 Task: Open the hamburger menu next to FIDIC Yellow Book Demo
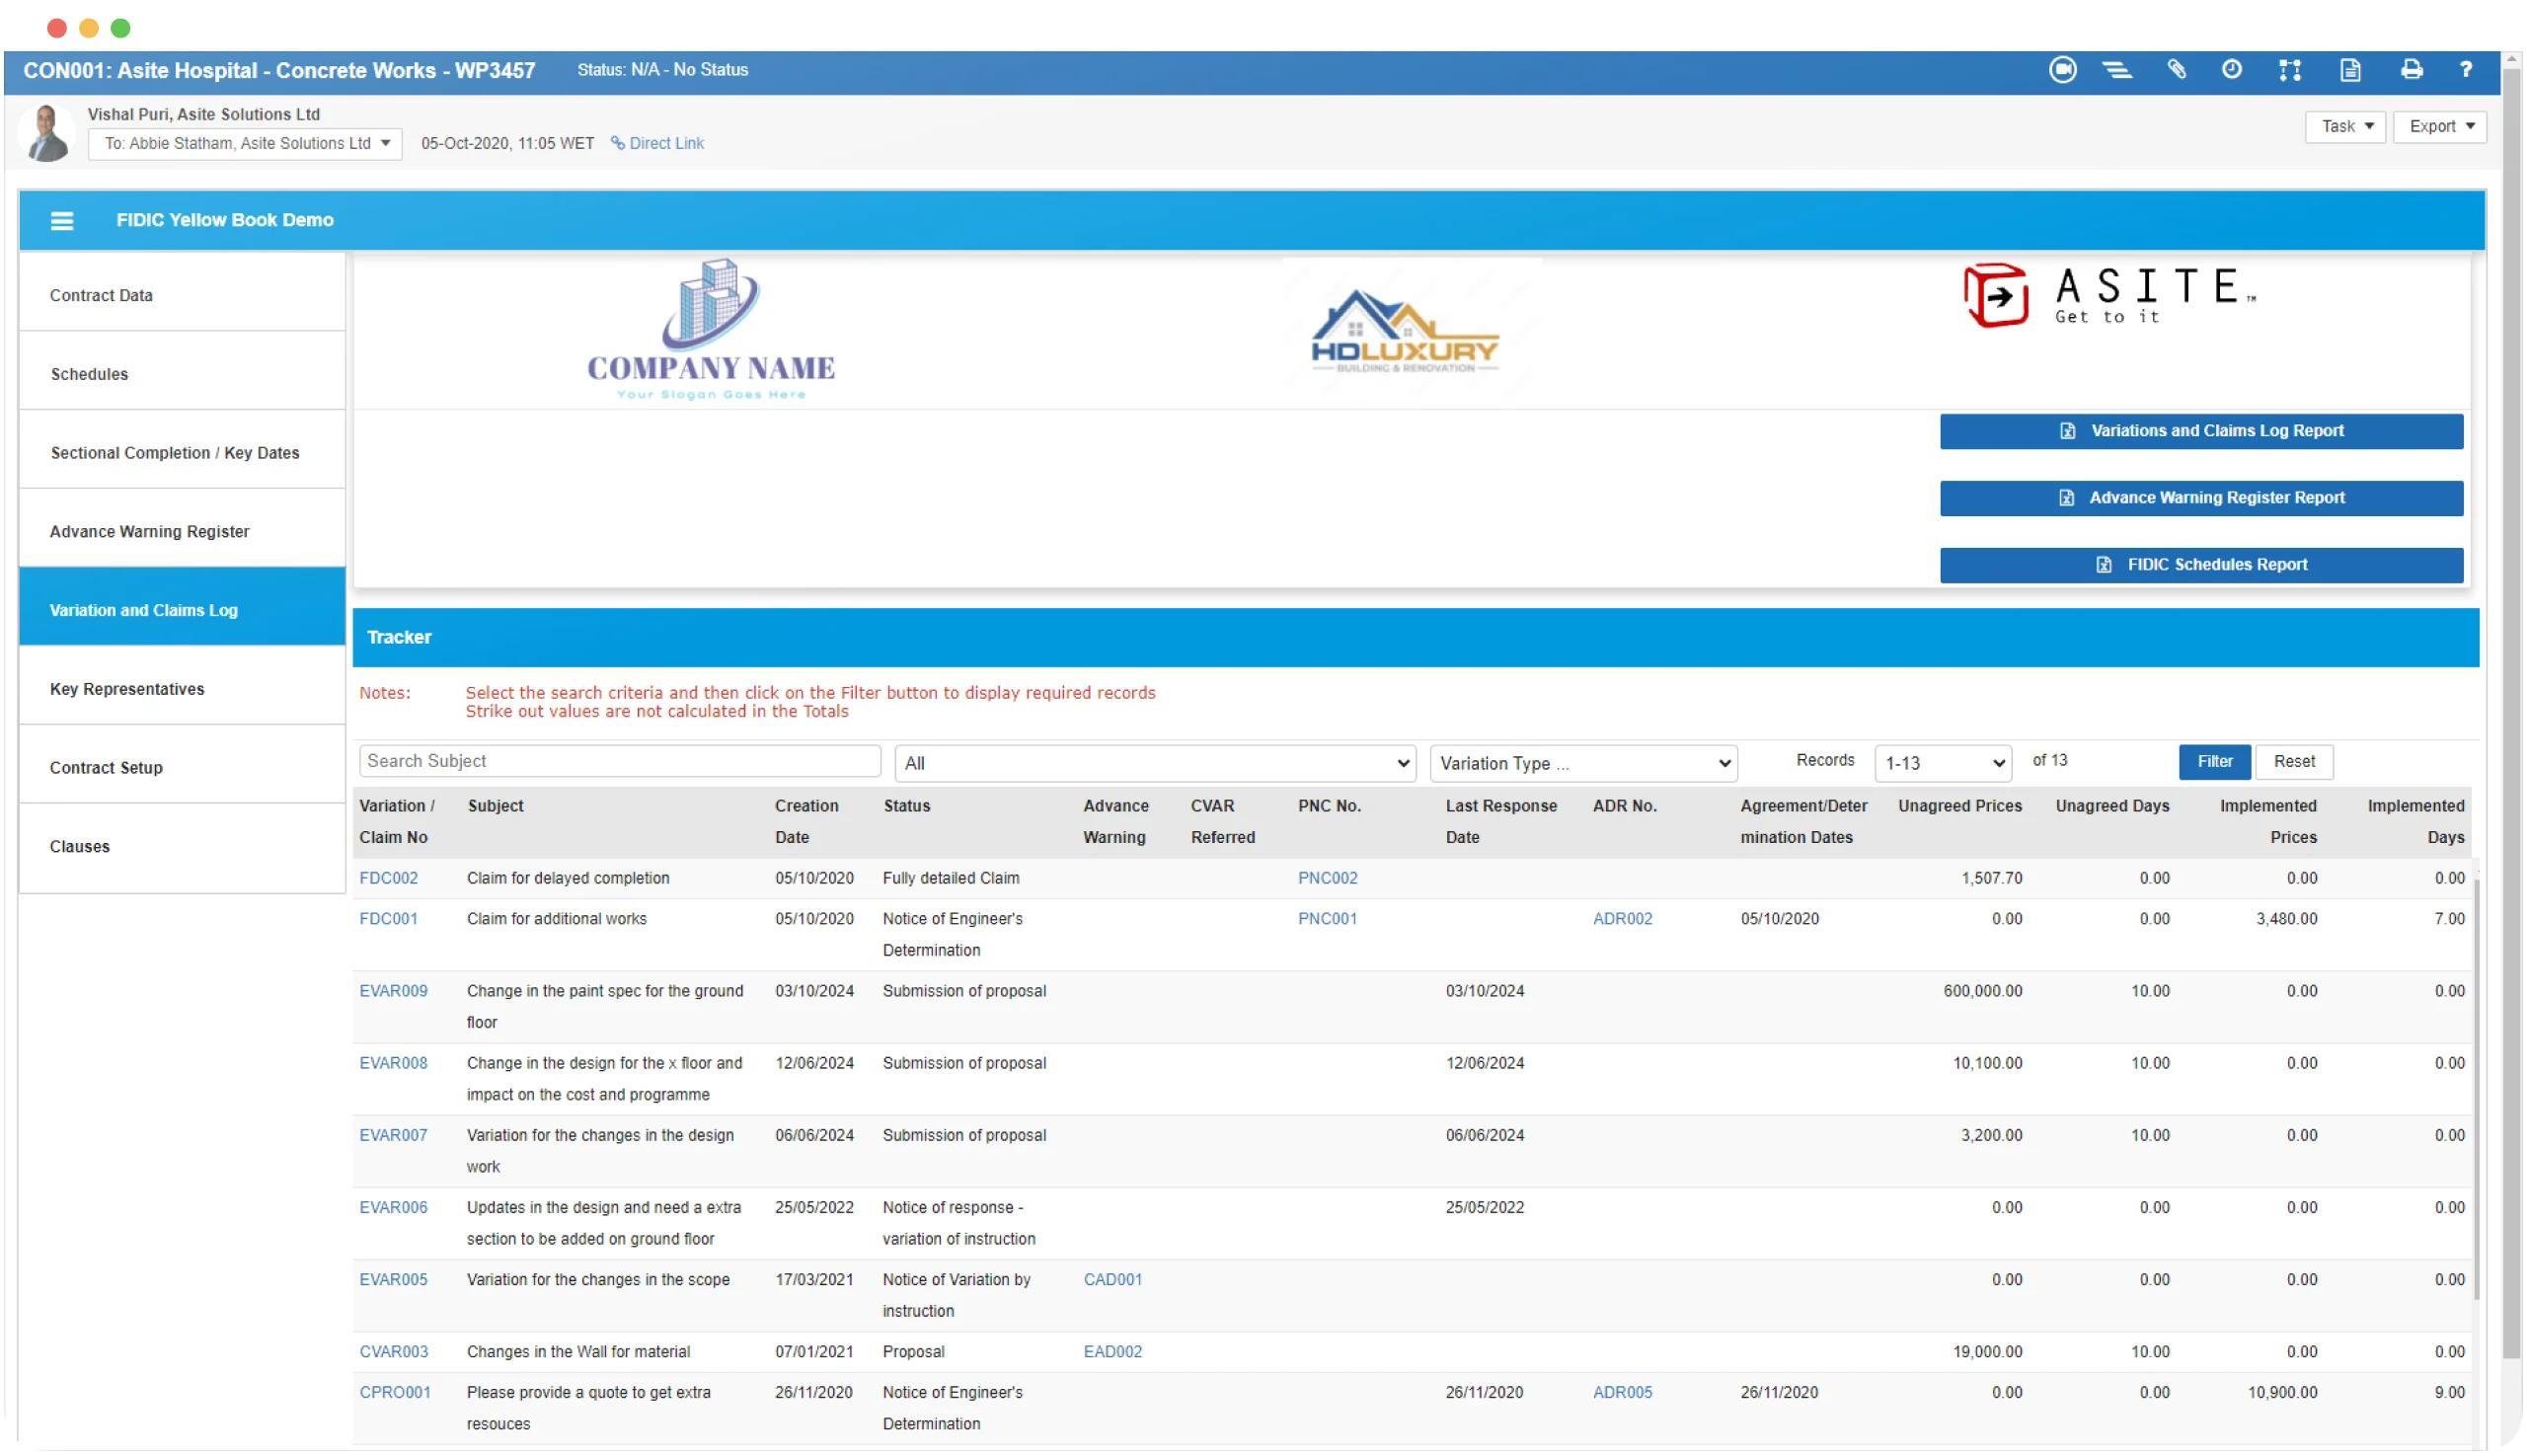[x=62, y=220]
